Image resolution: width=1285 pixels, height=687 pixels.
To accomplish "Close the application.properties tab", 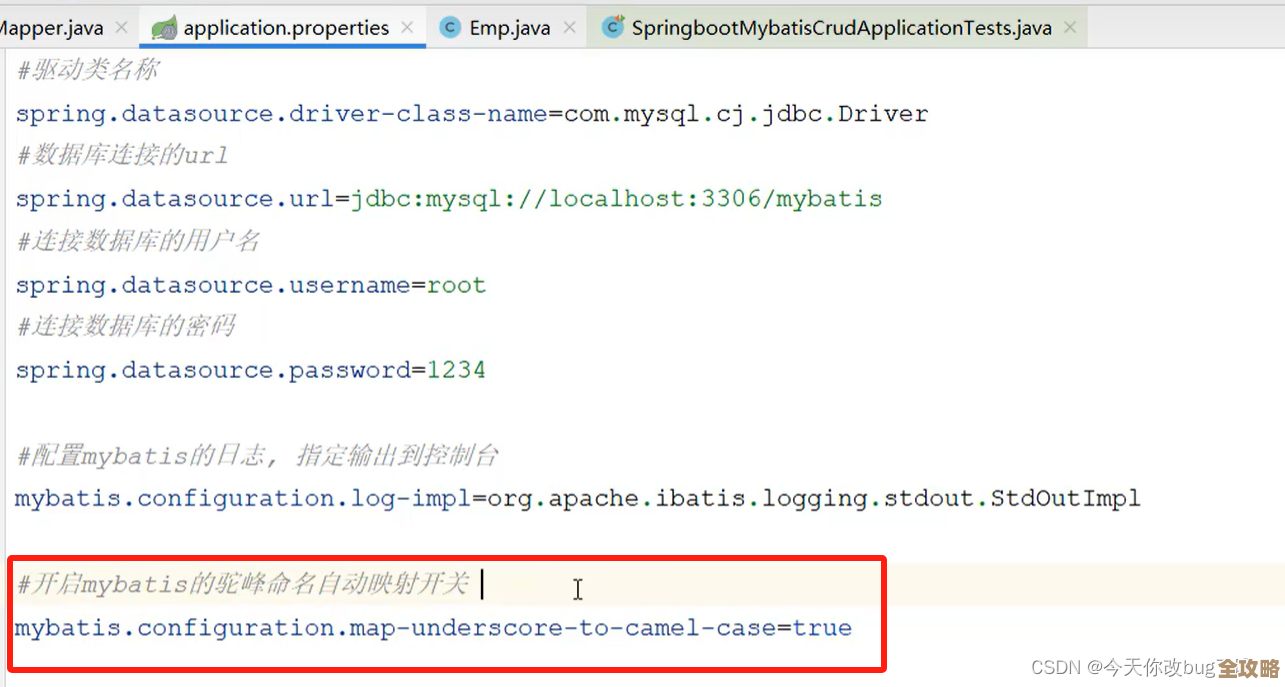I will pyautogui.click(x=407, y=28).
